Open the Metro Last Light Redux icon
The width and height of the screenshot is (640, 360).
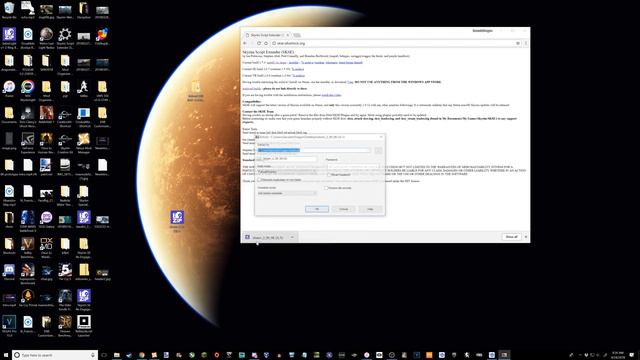pos(46,37)
